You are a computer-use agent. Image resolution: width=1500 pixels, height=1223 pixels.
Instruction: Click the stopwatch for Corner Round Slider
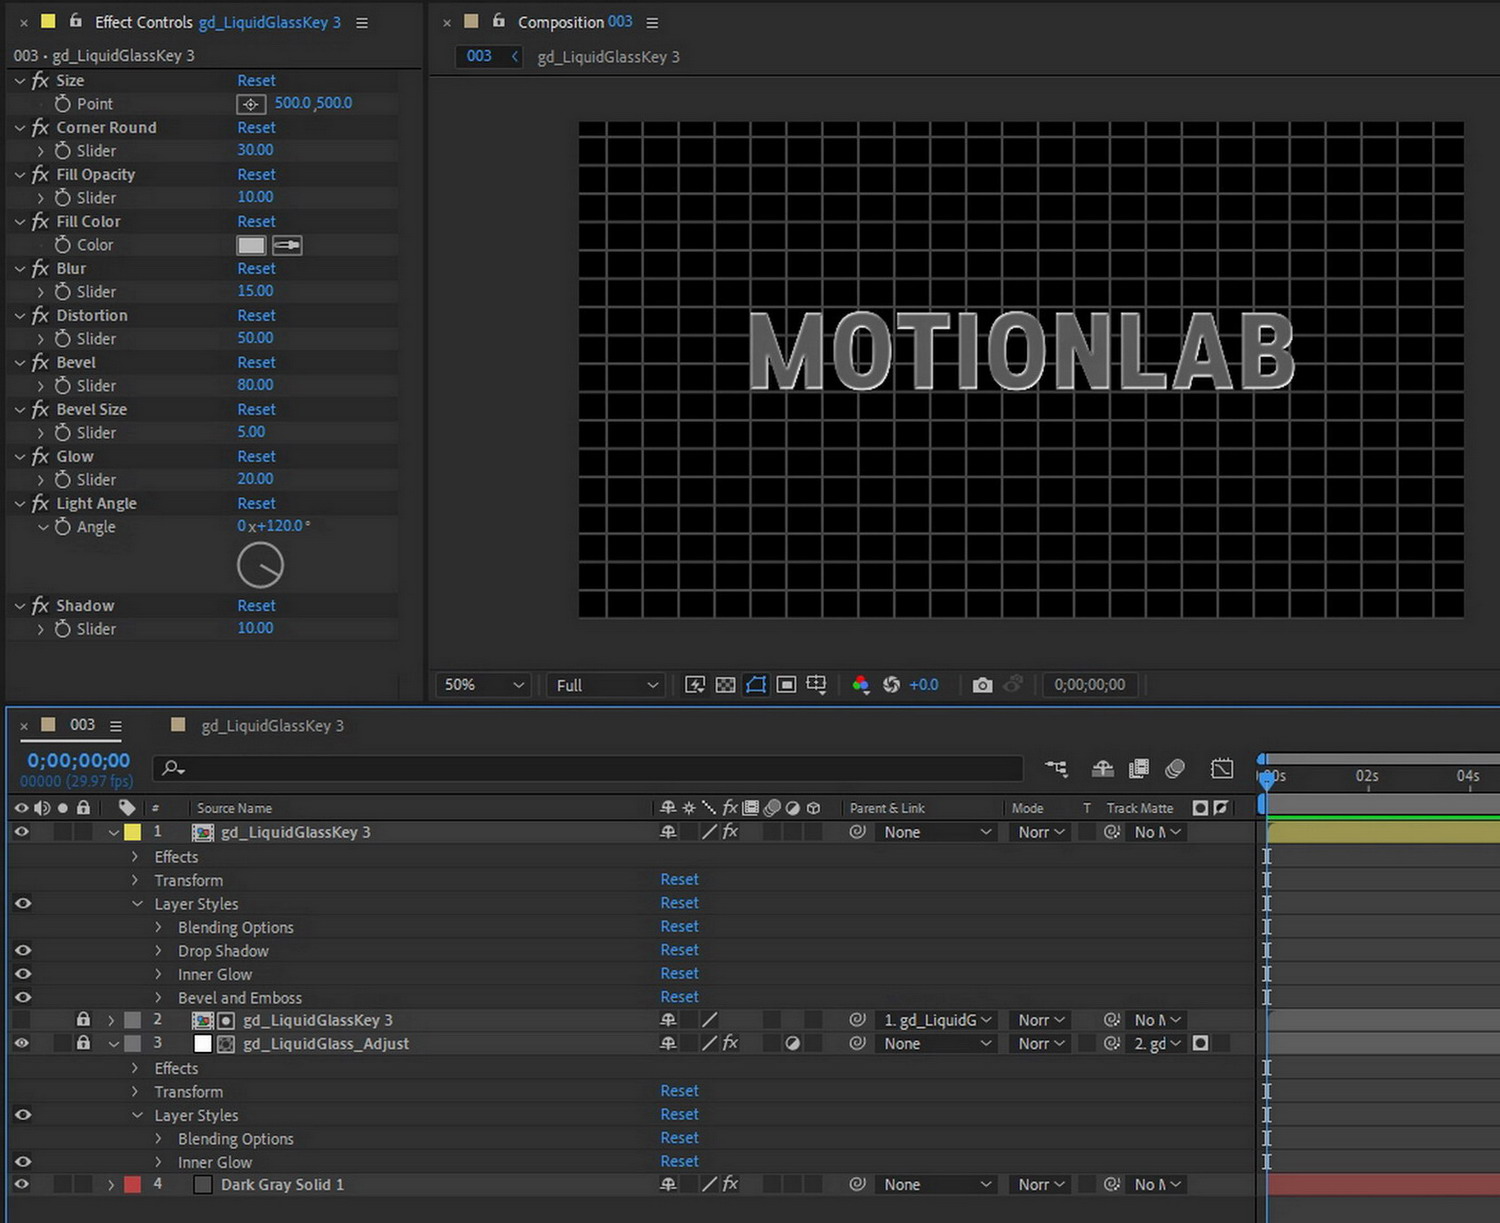63,151
